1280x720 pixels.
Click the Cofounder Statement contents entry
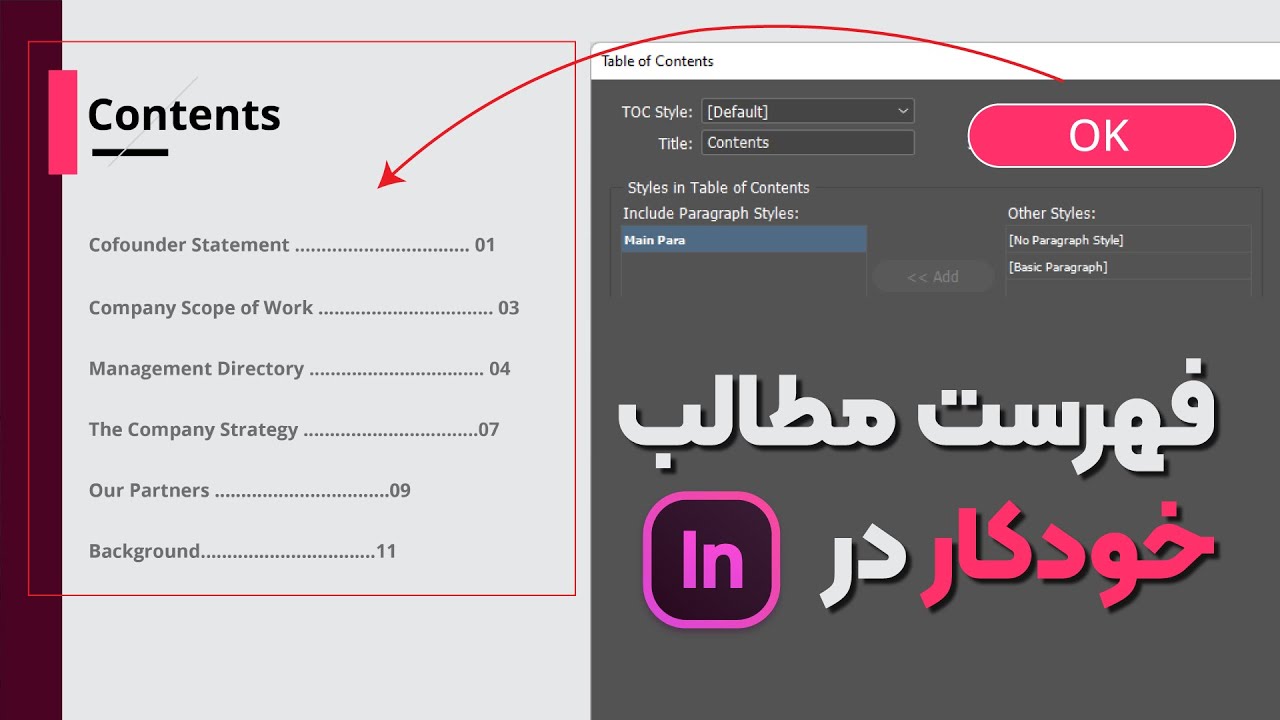[x=292, y=245]
